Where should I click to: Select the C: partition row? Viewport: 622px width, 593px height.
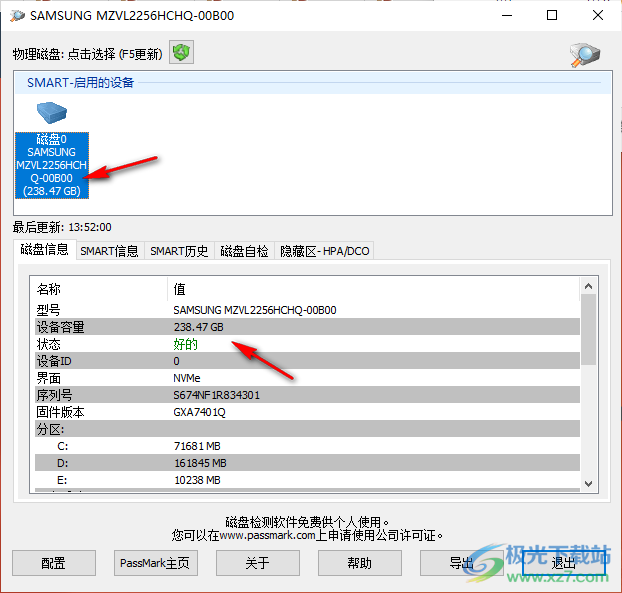(307, 446)
